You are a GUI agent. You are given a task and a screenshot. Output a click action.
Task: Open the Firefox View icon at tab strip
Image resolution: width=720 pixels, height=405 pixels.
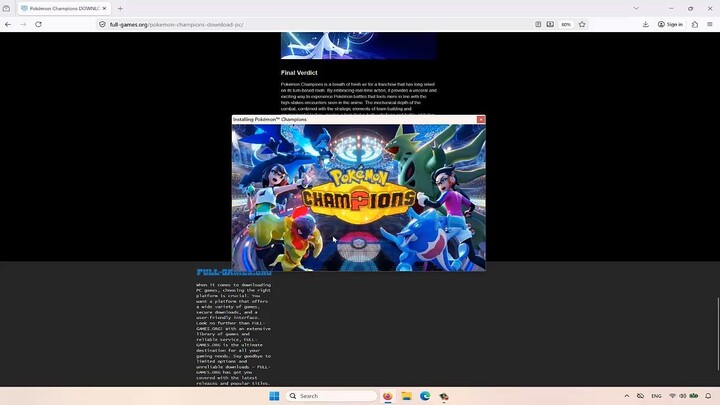pos(6,8)
